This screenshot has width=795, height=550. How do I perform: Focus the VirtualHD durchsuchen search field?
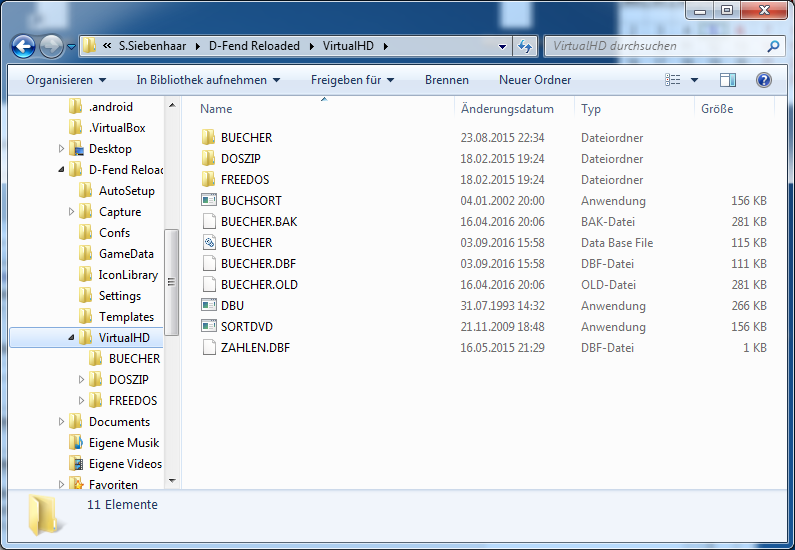click(x=665, y=46)
